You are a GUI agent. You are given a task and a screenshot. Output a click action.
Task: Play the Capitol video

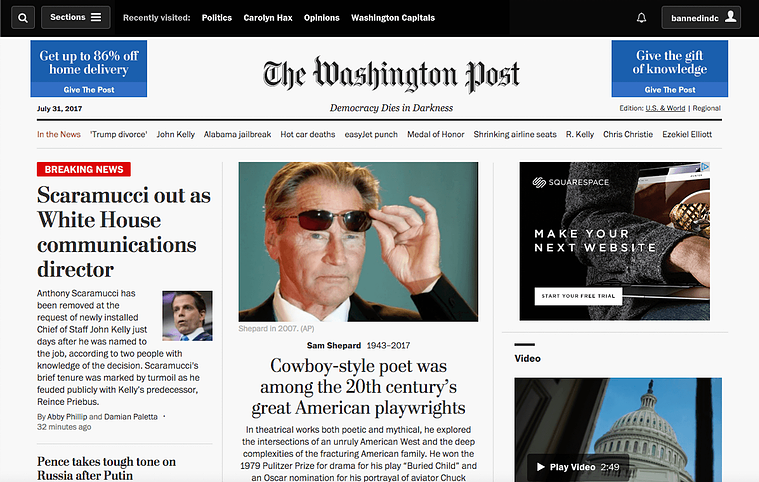[578, 467]
